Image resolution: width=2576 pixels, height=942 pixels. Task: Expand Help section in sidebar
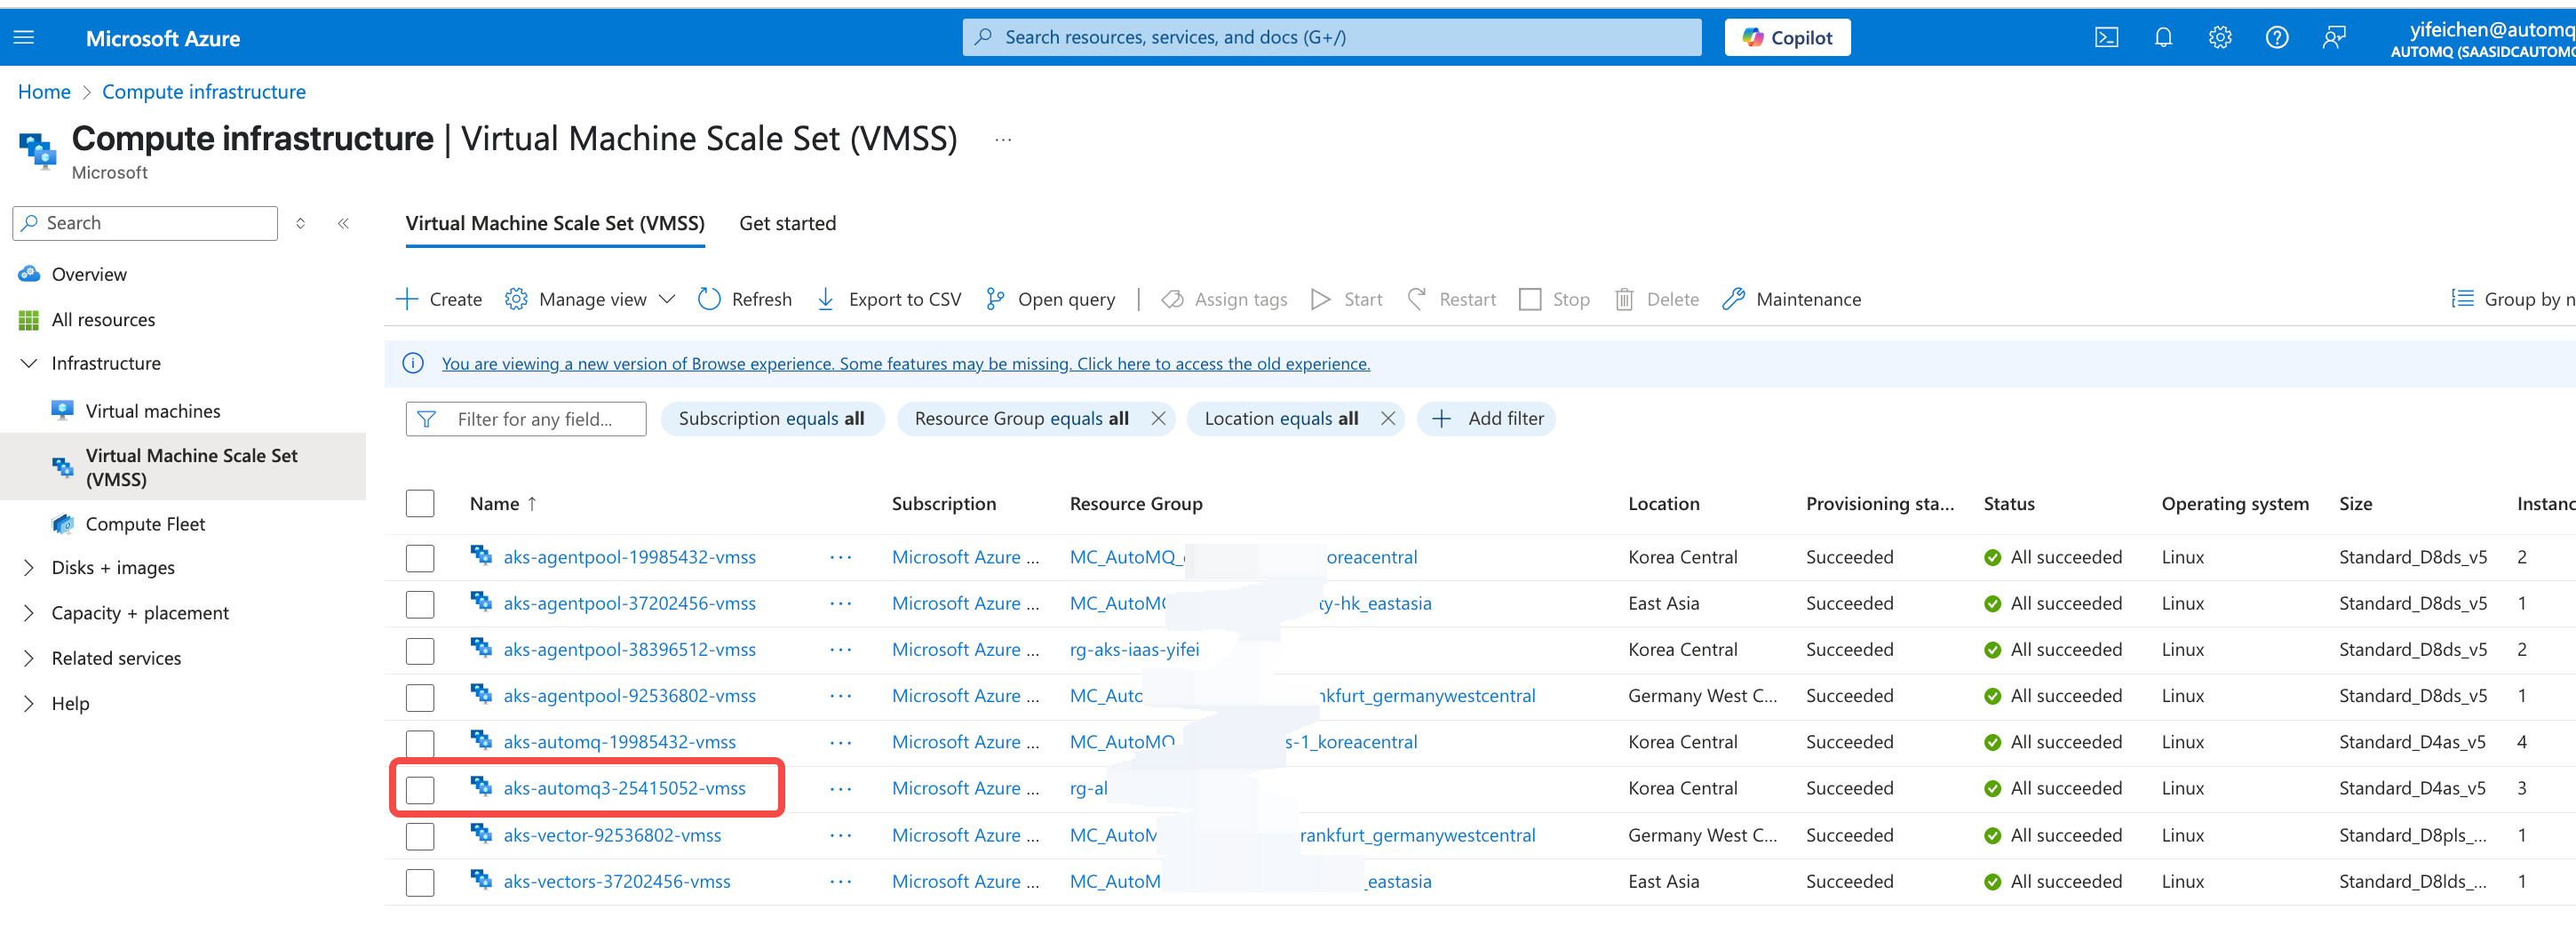[x=29, y=704]
